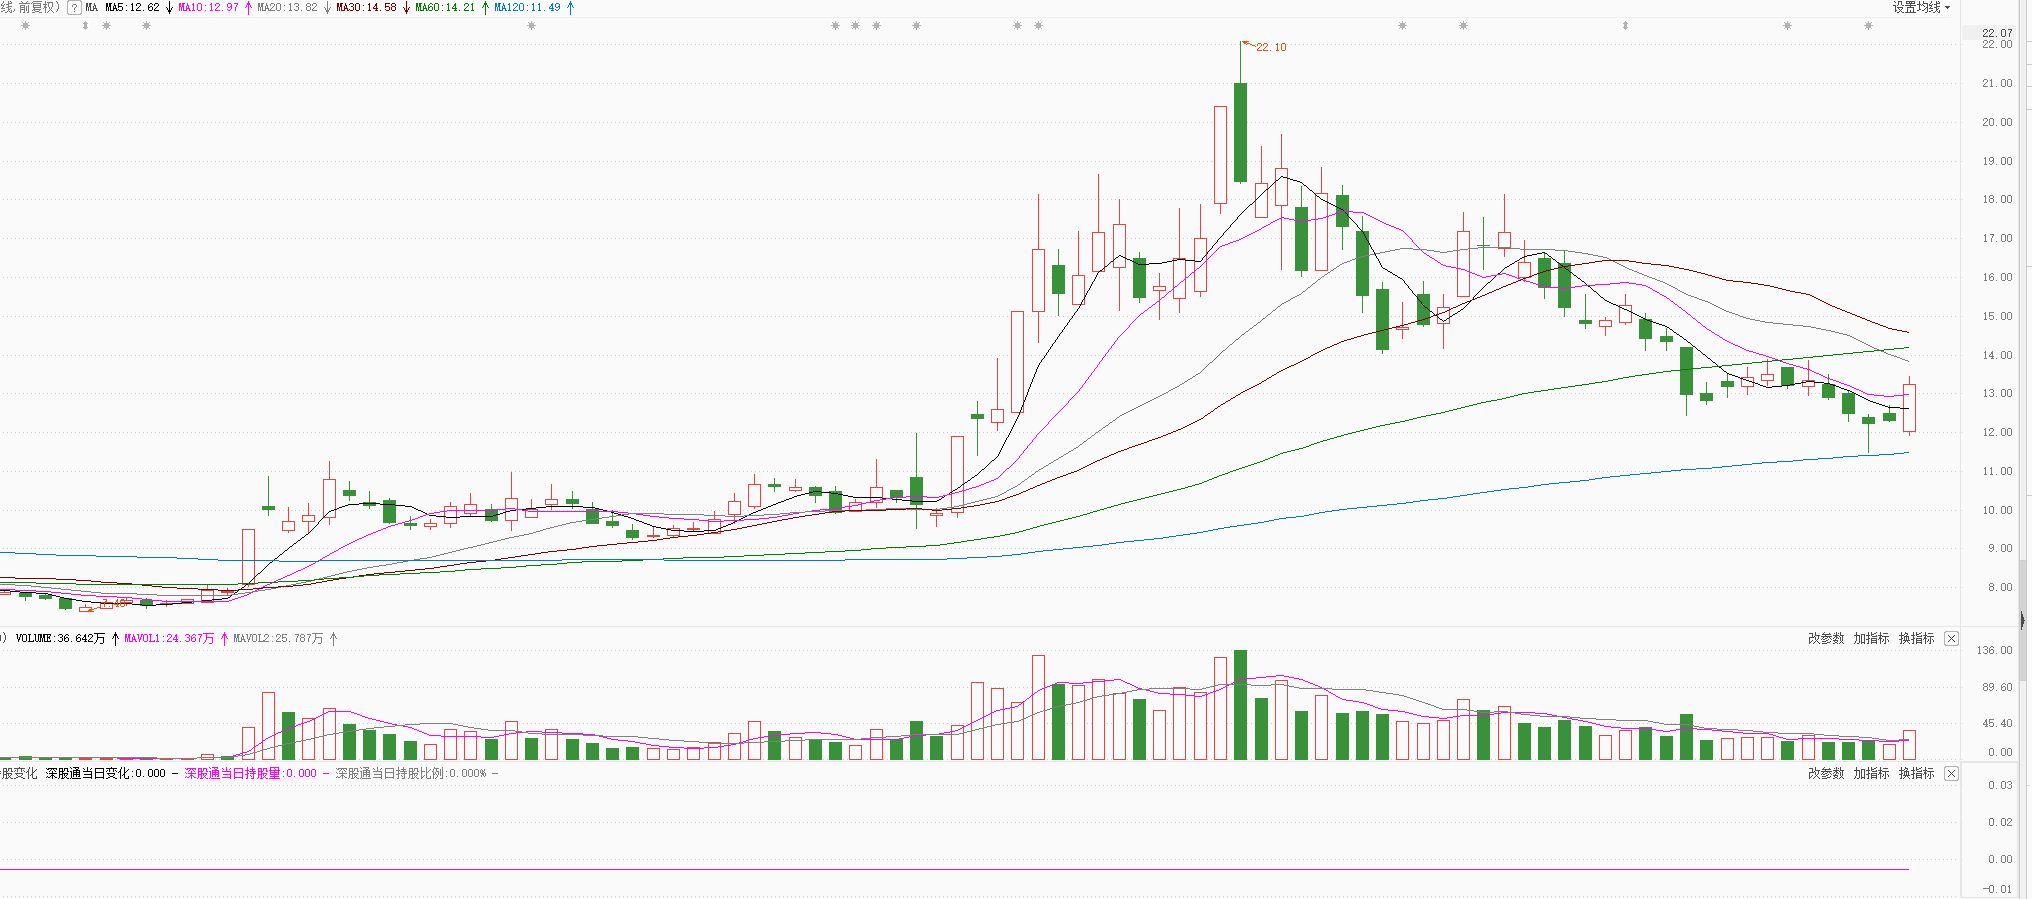The image size is (2032, 899).
Task: Select the latest red candlestick on the right
Action: click(1909, 408)
